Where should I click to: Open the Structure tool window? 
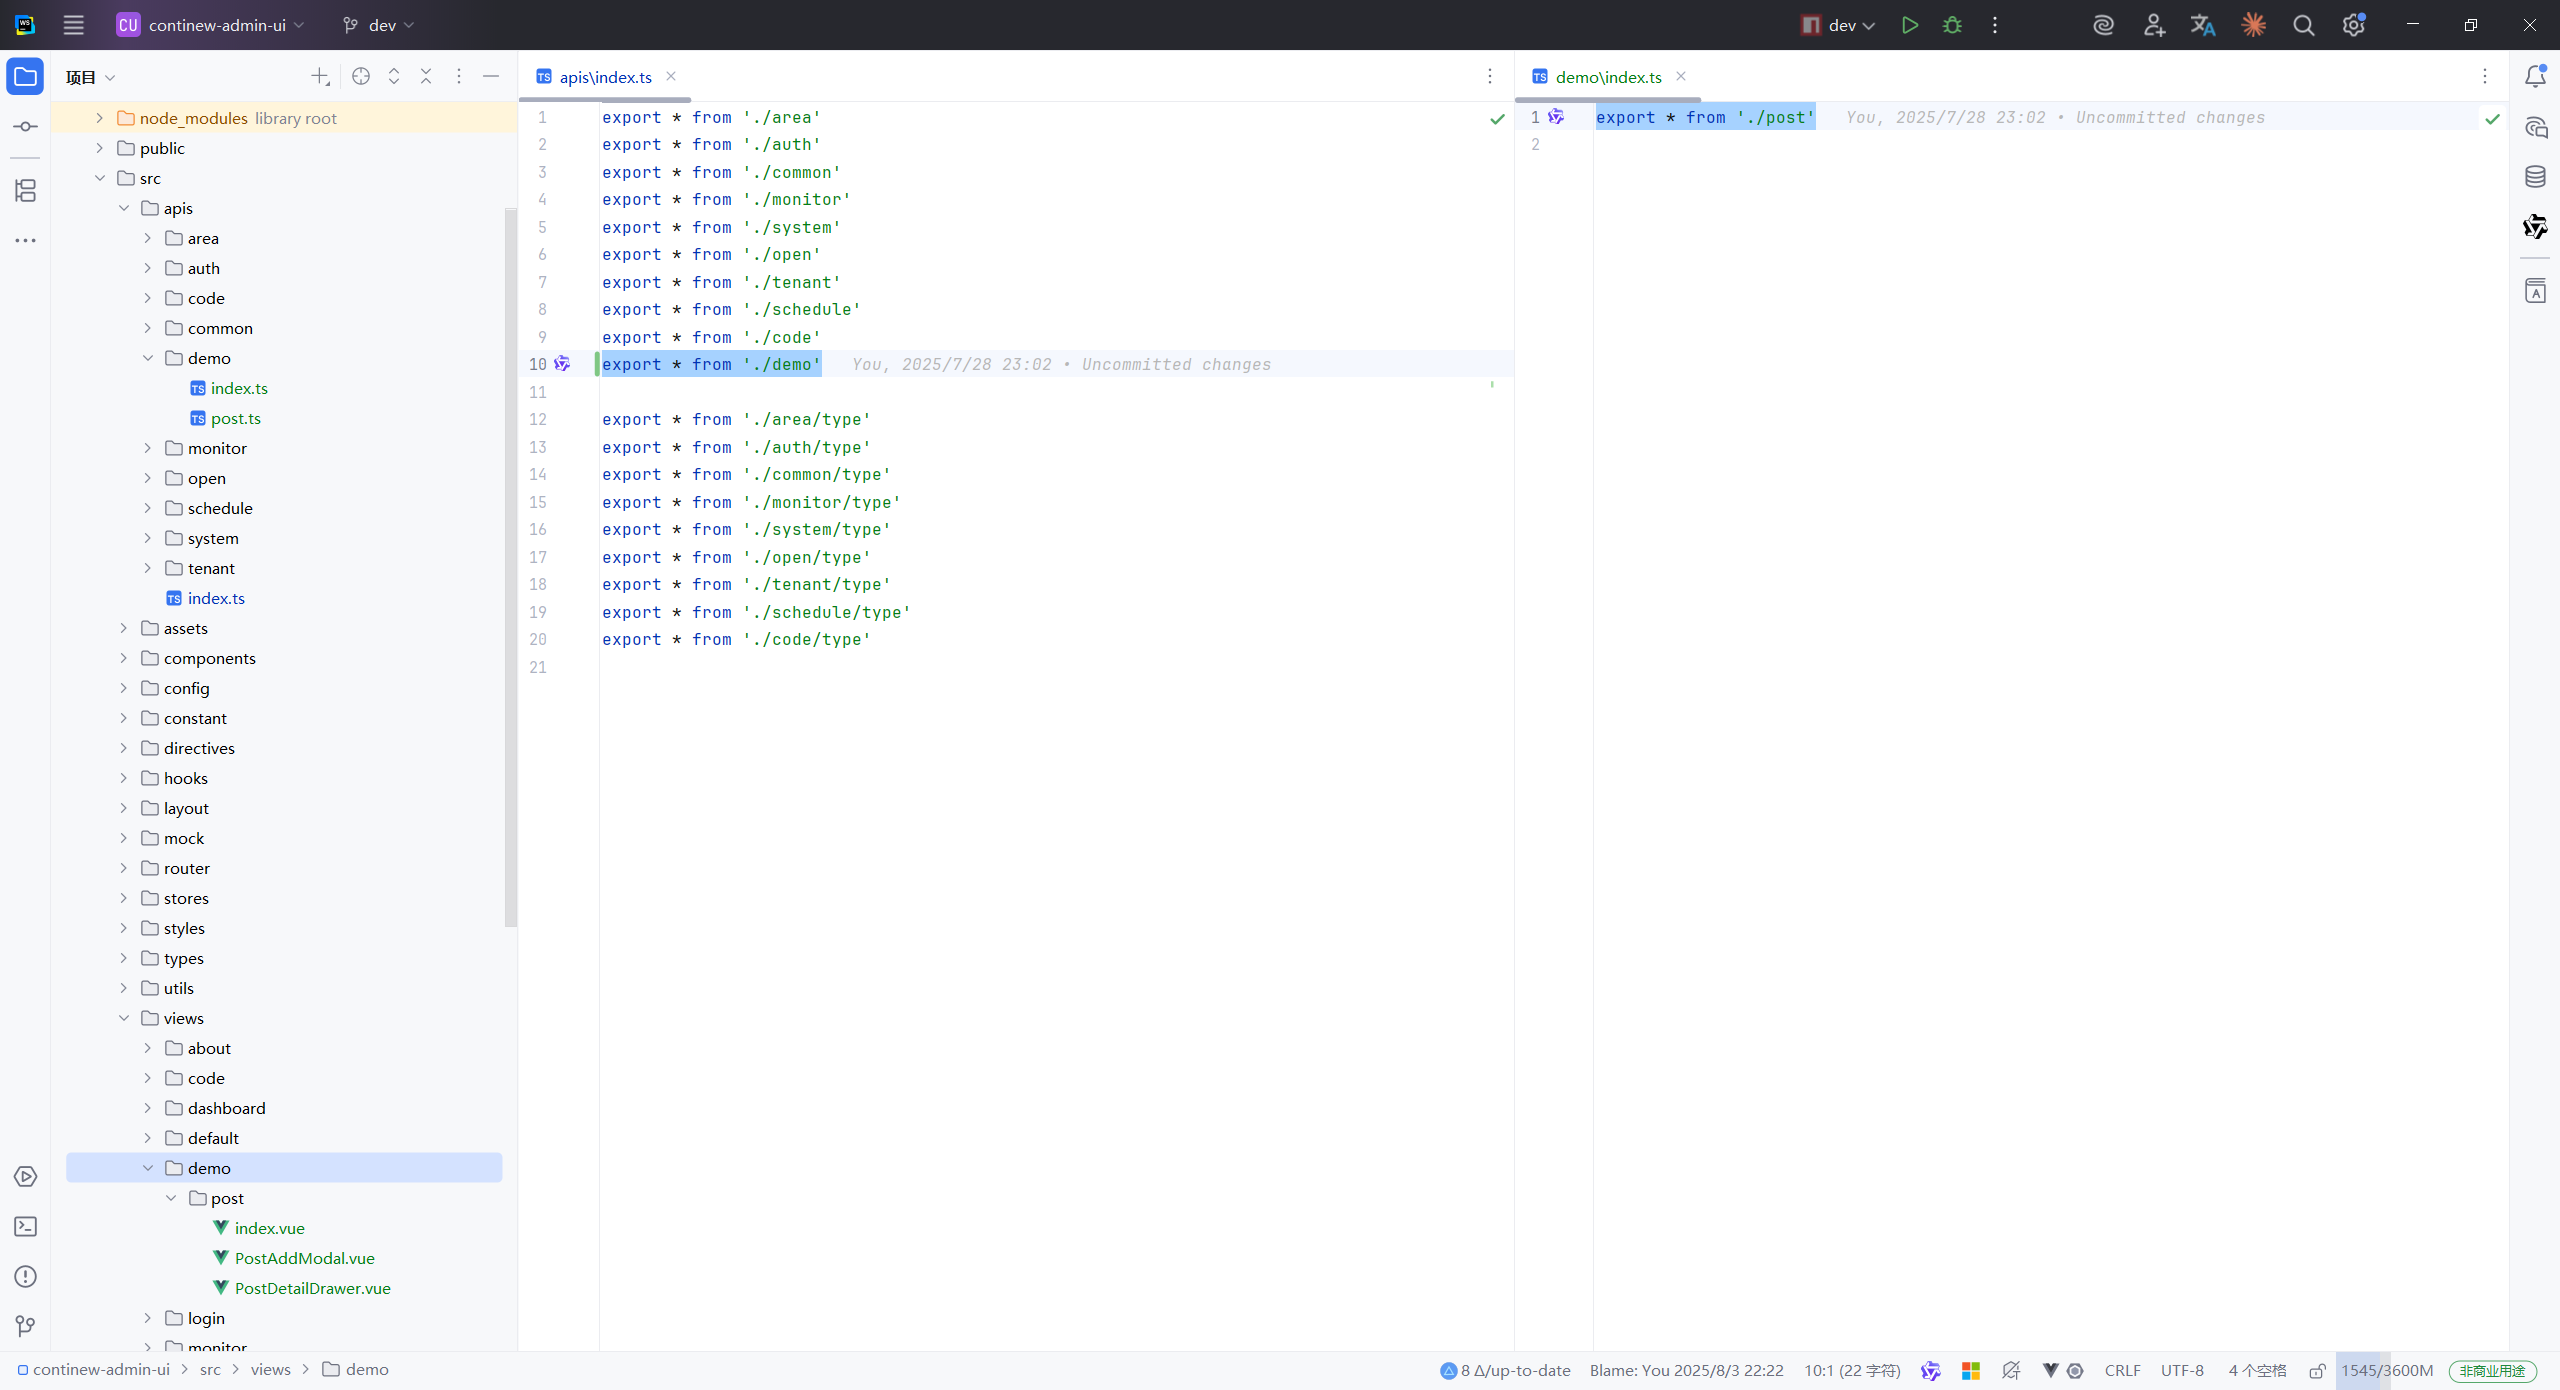(25, 190)
